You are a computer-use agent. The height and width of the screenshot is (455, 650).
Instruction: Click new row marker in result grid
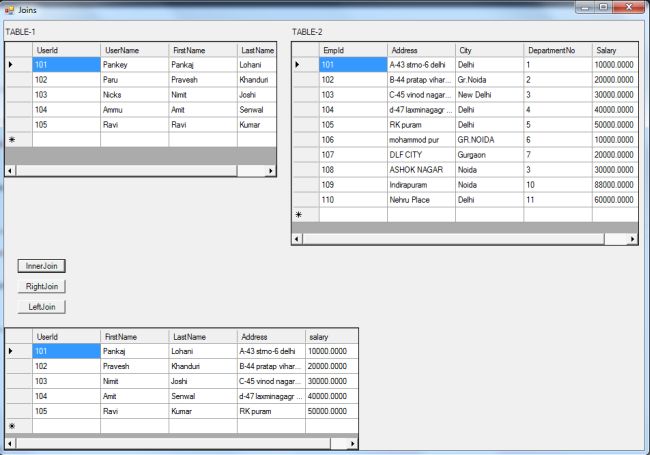(19, 426)
